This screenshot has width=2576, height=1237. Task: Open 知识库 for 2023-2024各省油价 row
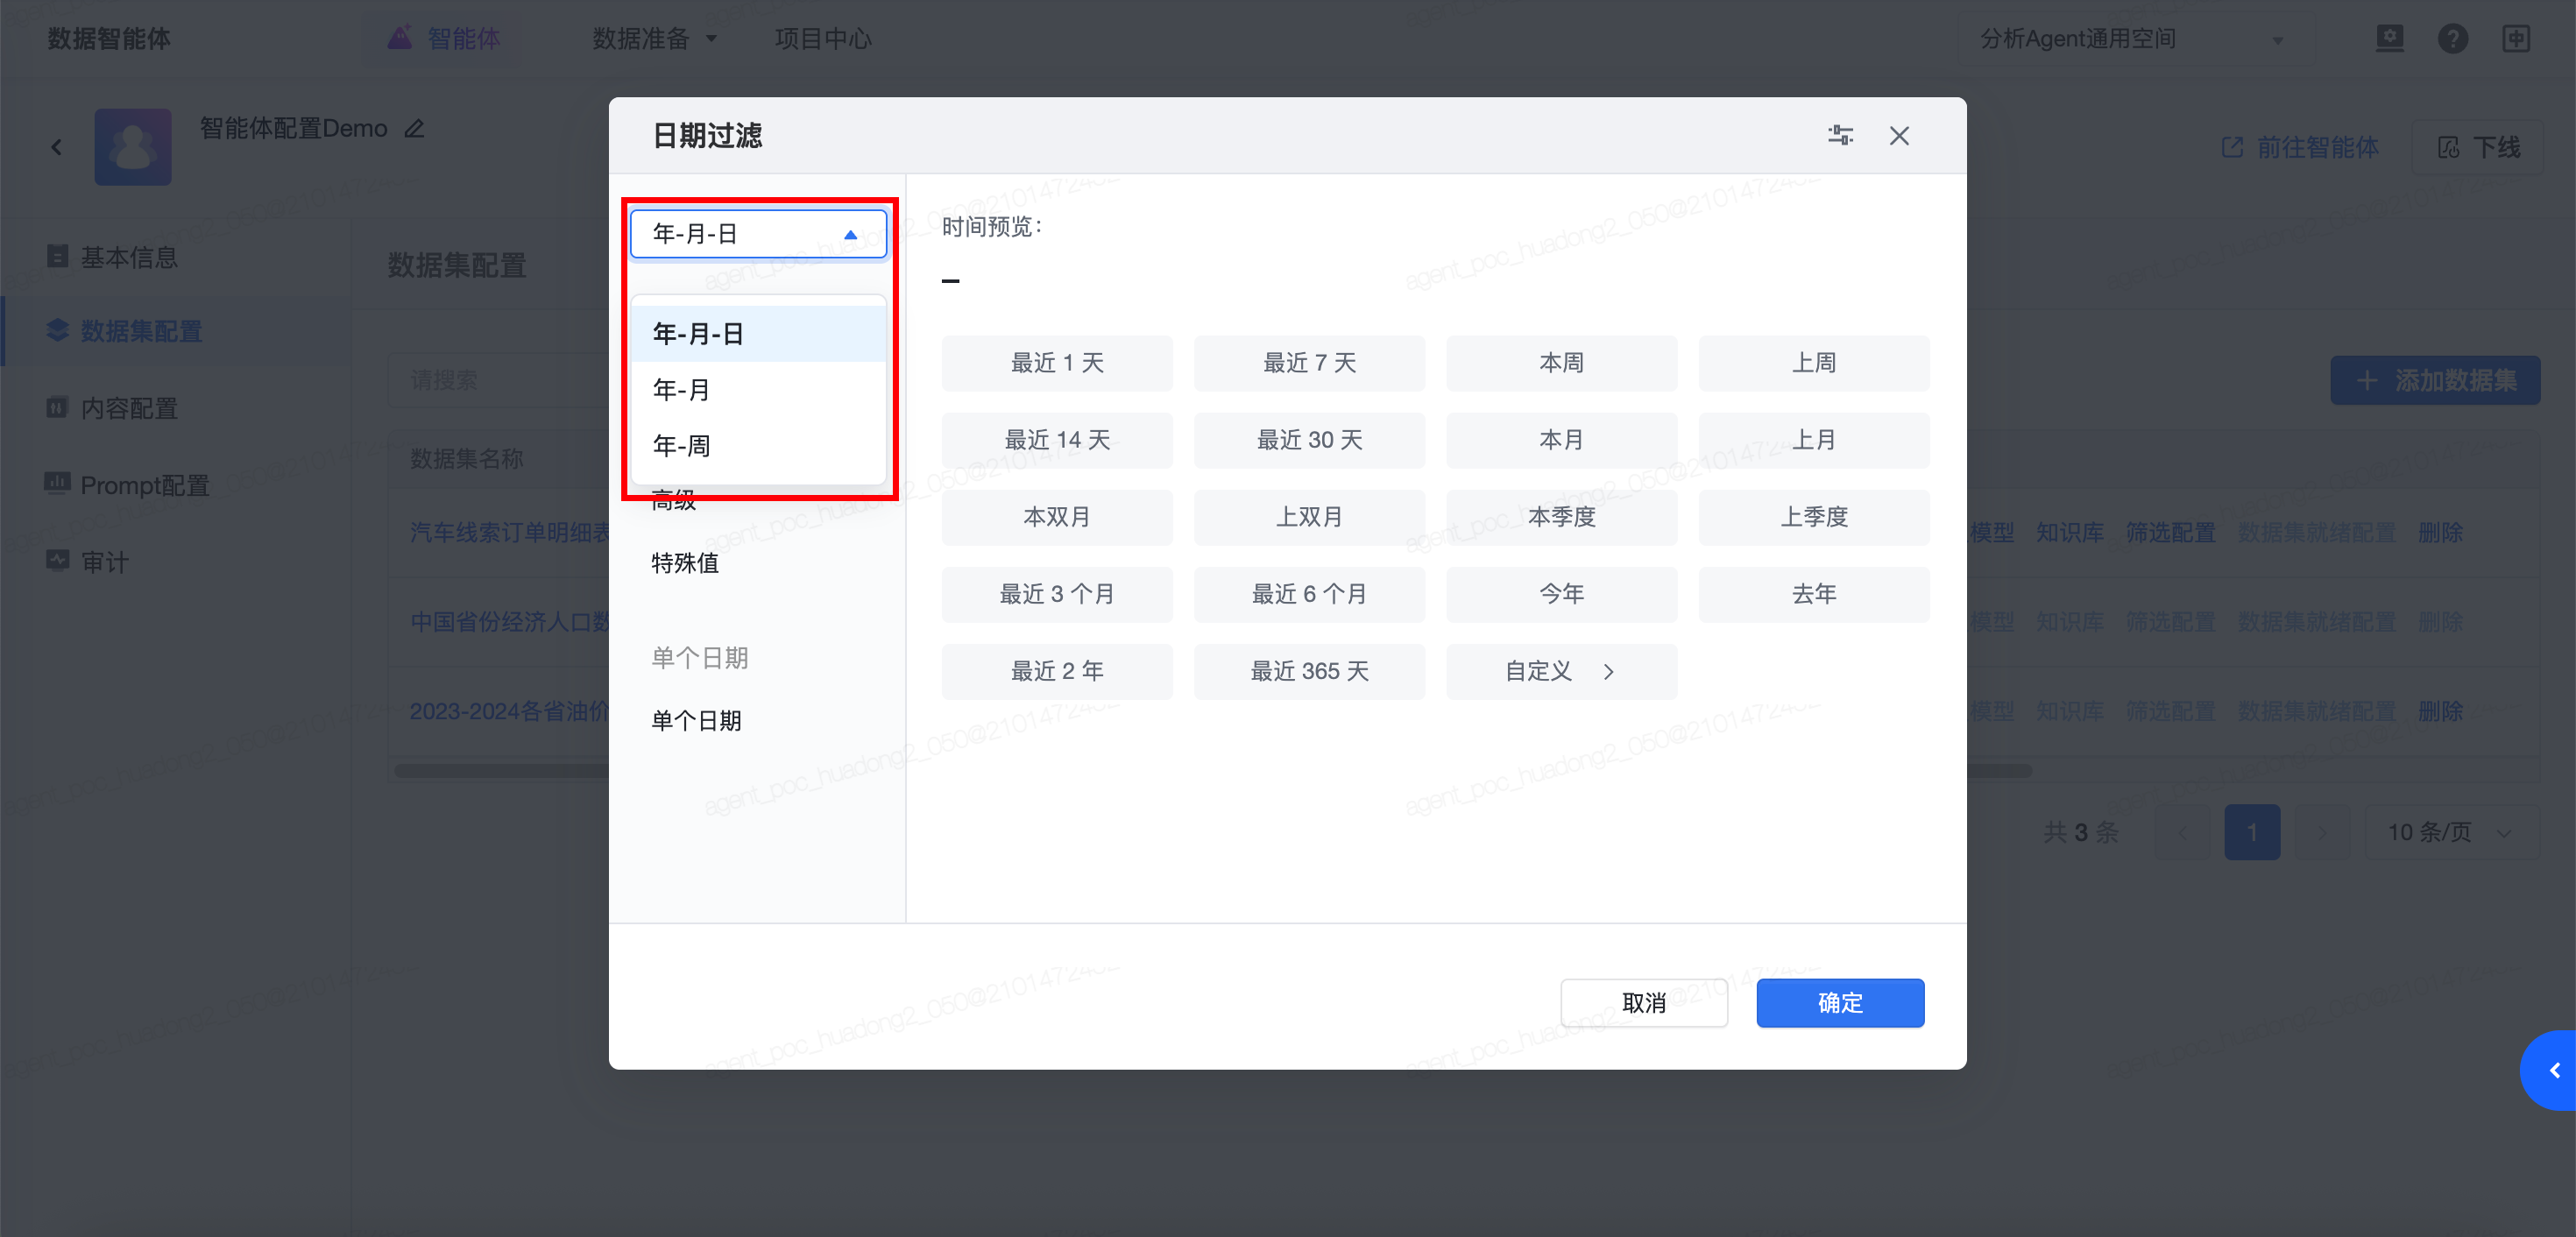[x=2069, y=711]
